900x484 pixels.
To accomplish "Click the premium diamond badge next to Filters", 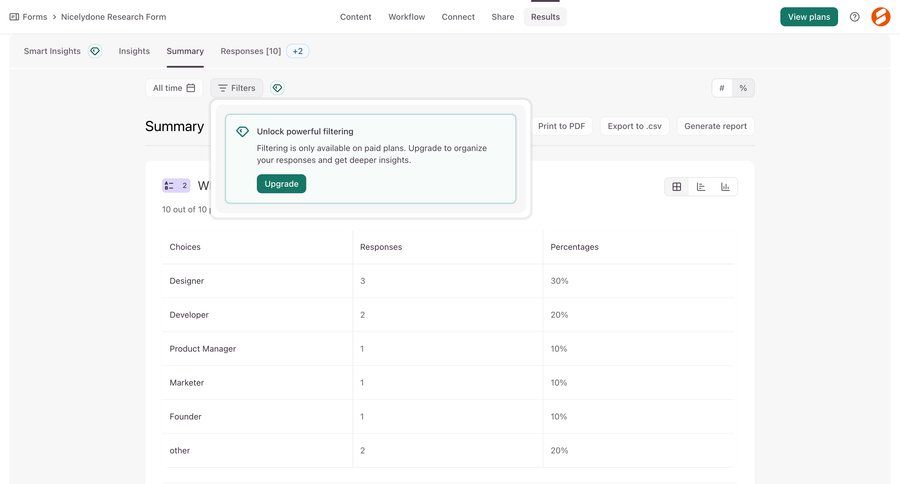I will [x=277, y=88].
